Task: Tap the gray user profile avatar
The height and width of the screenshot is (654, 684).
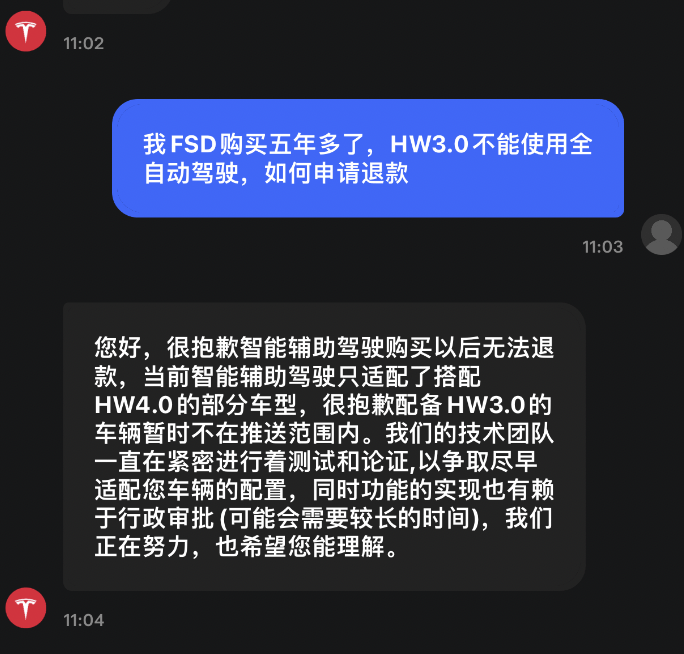Action: pos(661,234)
